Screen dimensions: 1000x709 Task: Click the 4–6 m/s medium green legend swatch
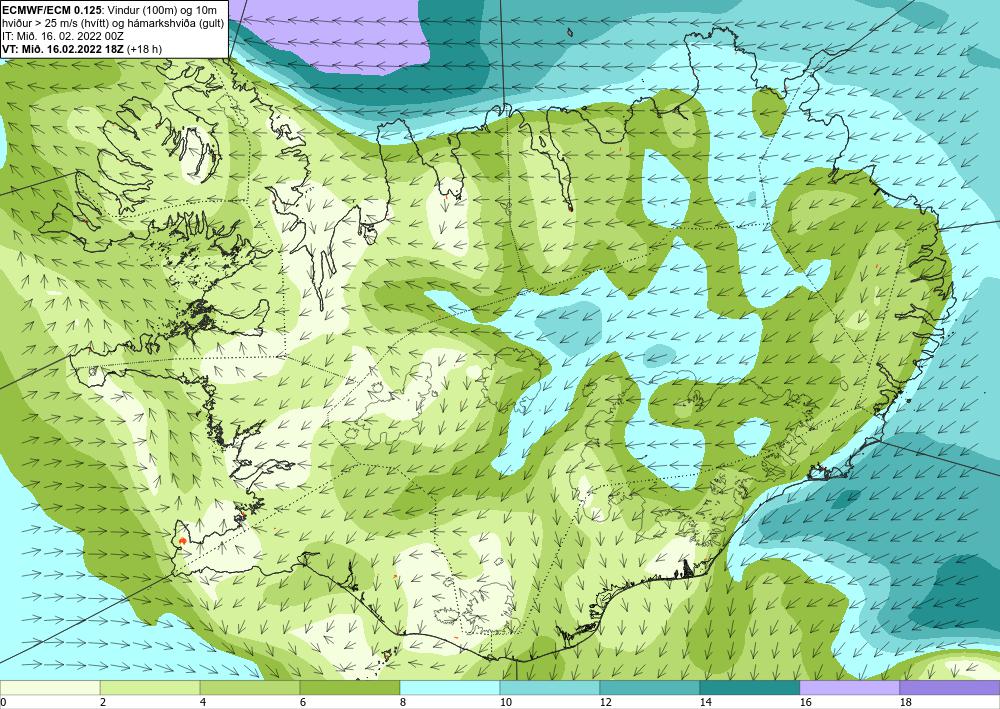tap(250, 687)
